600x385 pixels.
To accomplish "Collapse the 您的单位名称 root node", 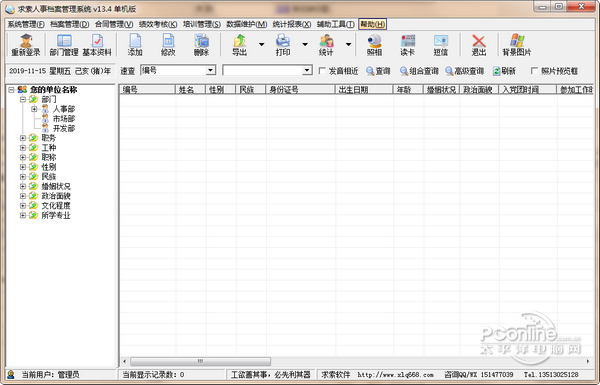I will tap(11, 90).
